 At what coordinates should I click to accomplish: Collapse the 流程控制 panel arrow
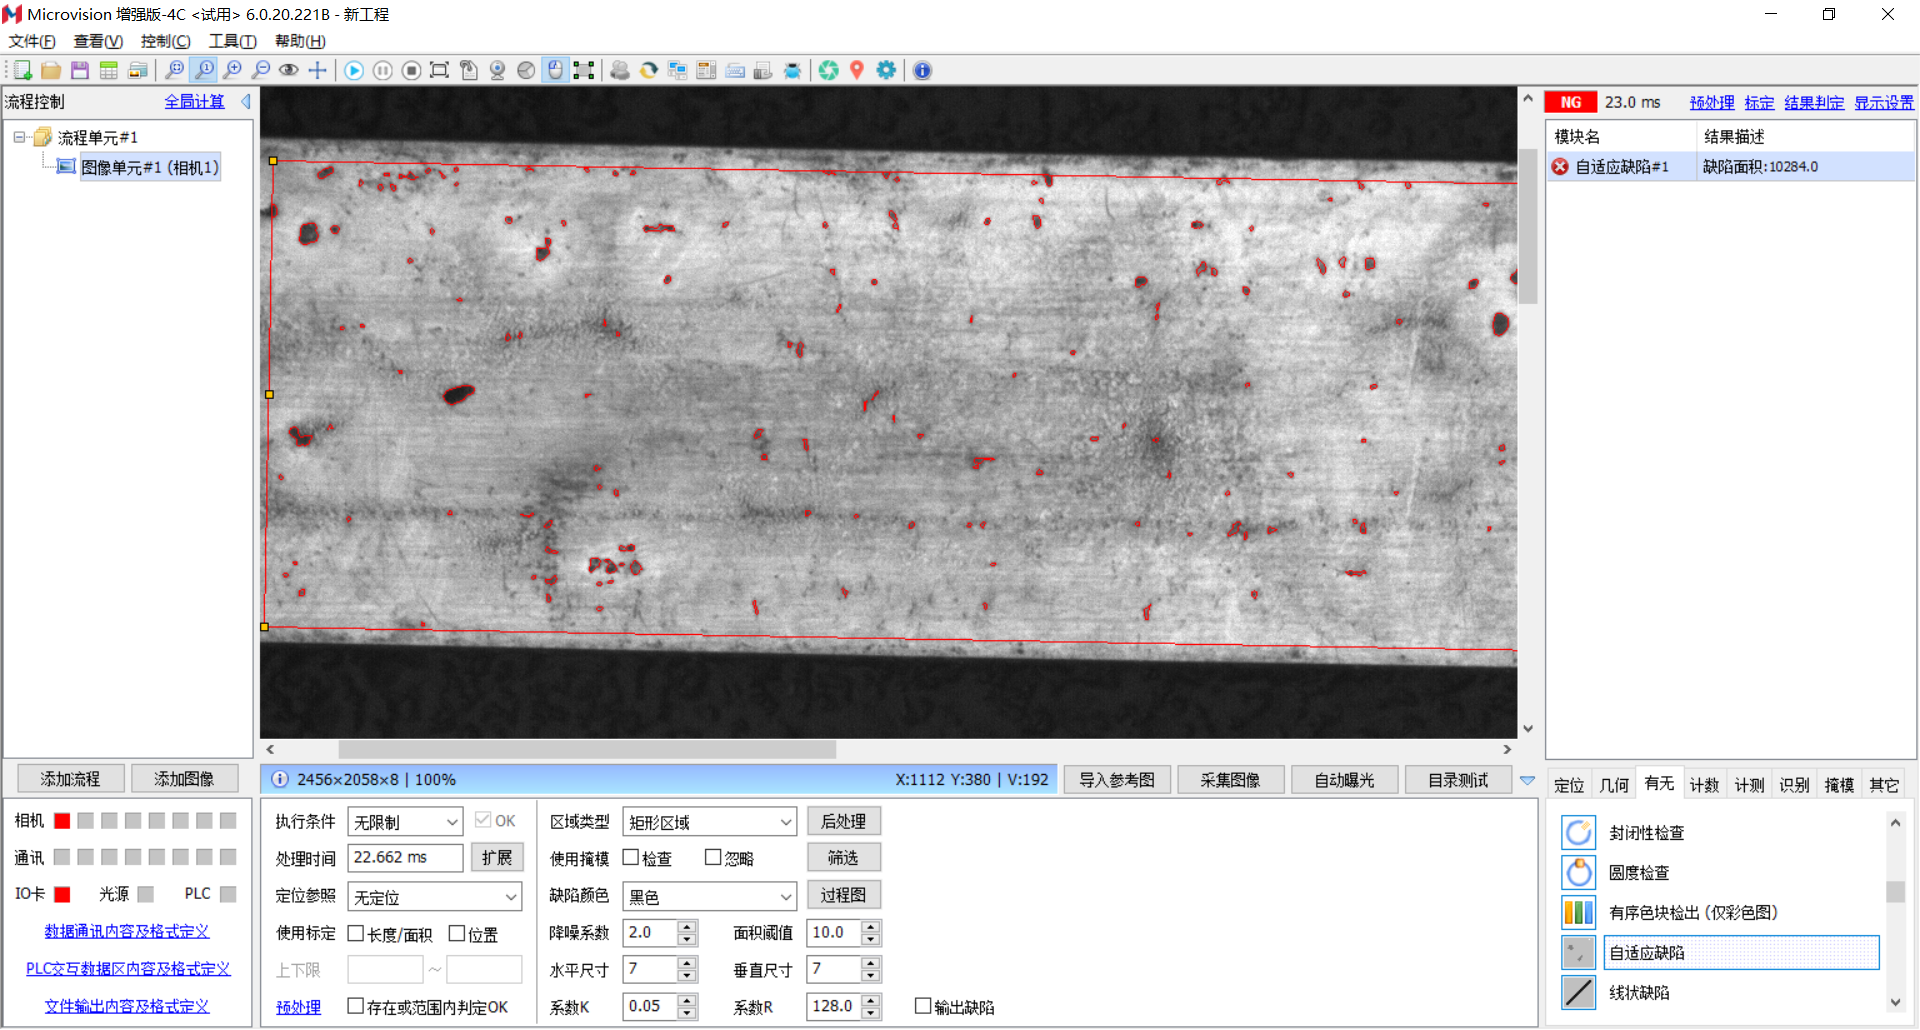(245, 101)
